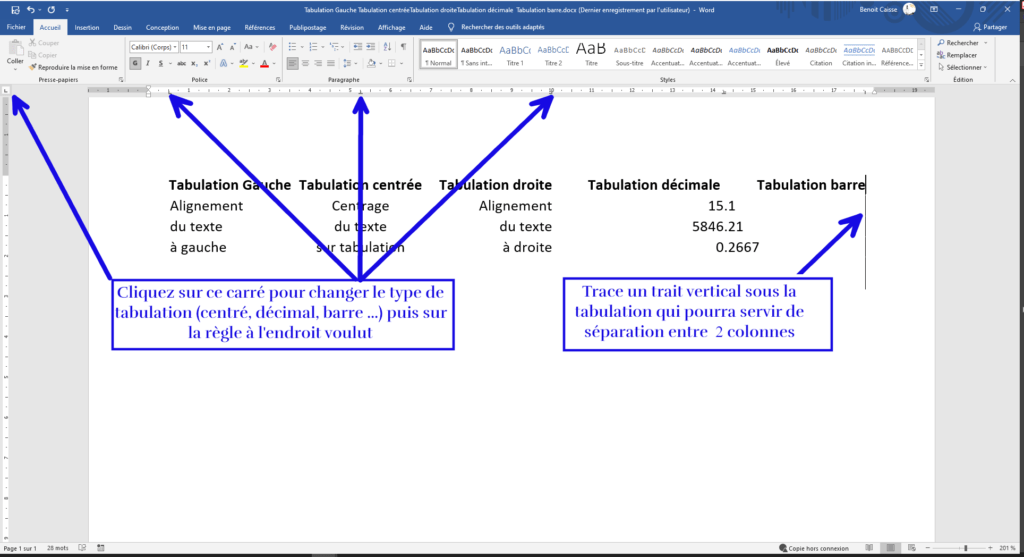Screen dimensions: 1024x557
Task: Apply strikethrough (abc) formatting
Action: coord(183,63)
